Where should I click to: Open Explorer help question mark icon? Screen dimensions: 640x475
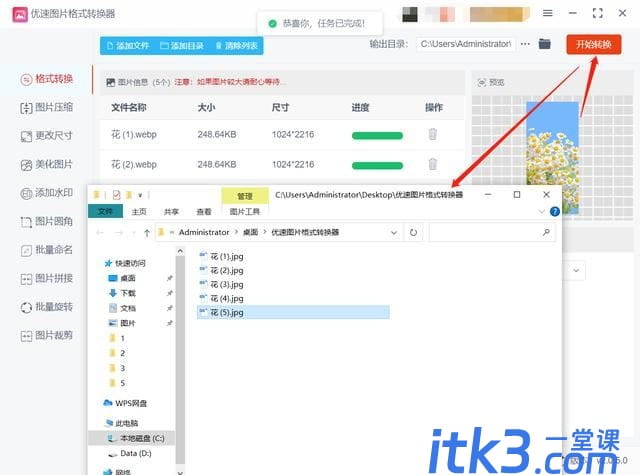coord(555,211)
